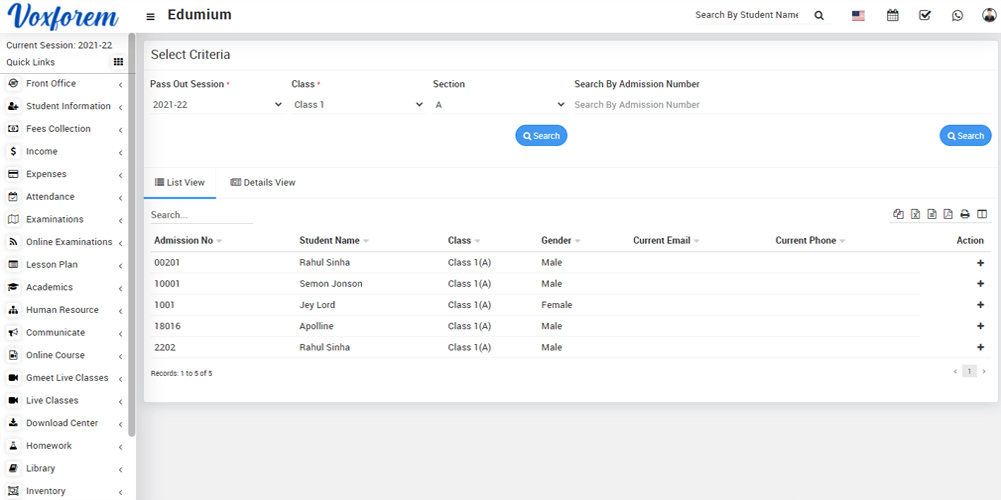Print the student list
Screen dimensions: 1001x500
pos(965,214)
